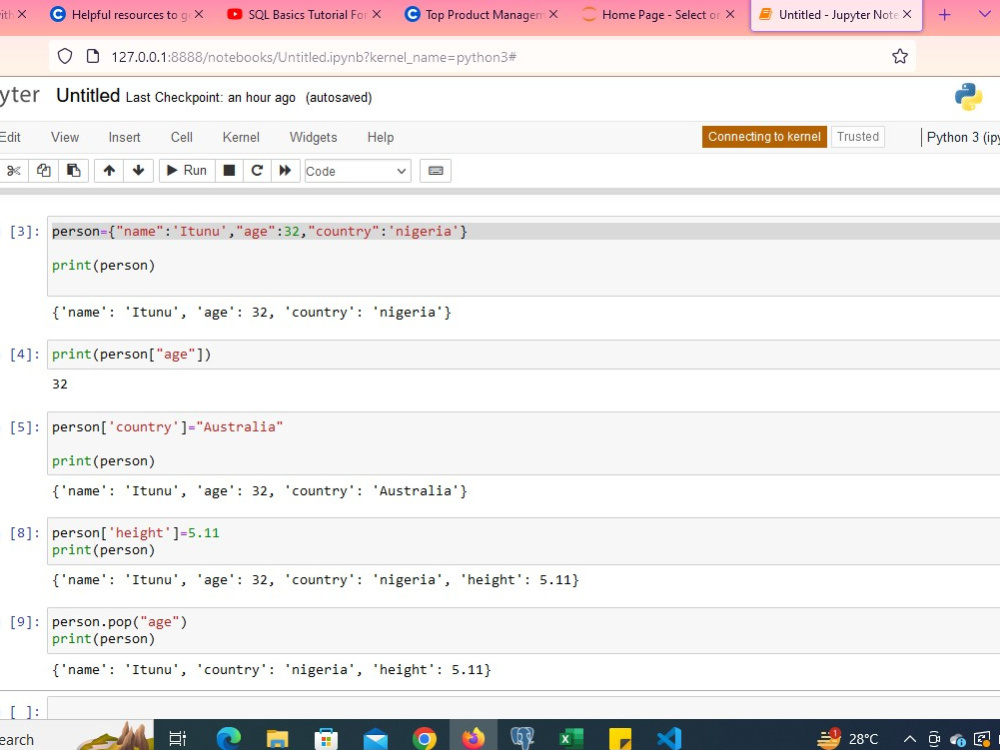Run the selected cell
The width and height of the screenshot is (1000, 750).
click(x=186, y=170)
